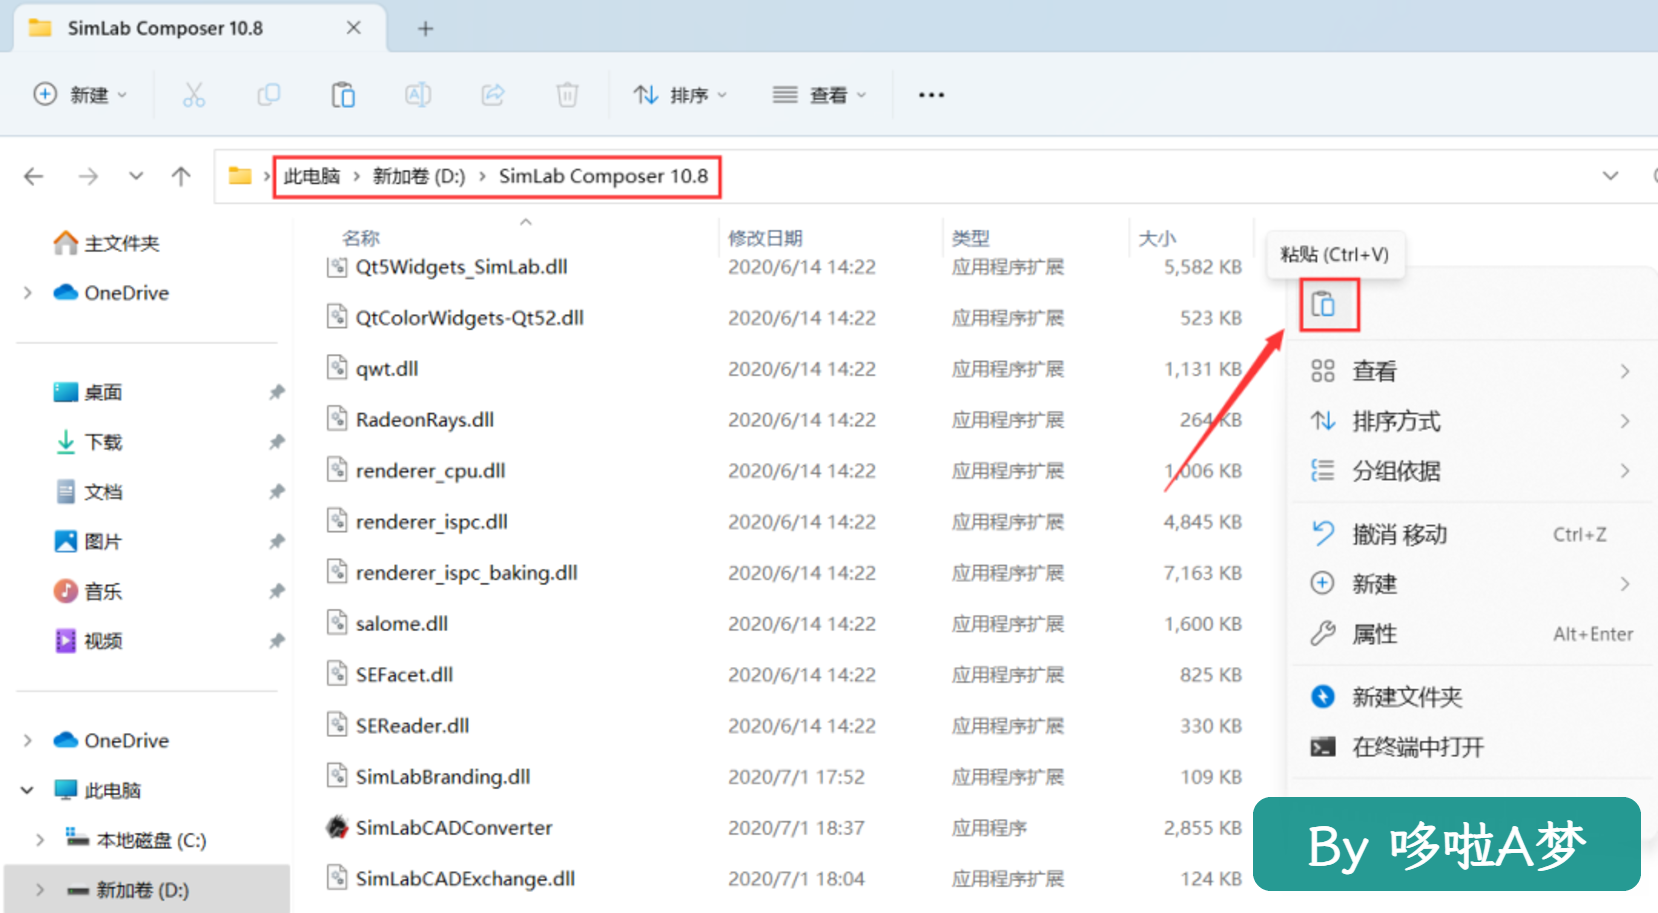
Task: Collapse the 此电脑 tree node
Action: click(27, 791)
